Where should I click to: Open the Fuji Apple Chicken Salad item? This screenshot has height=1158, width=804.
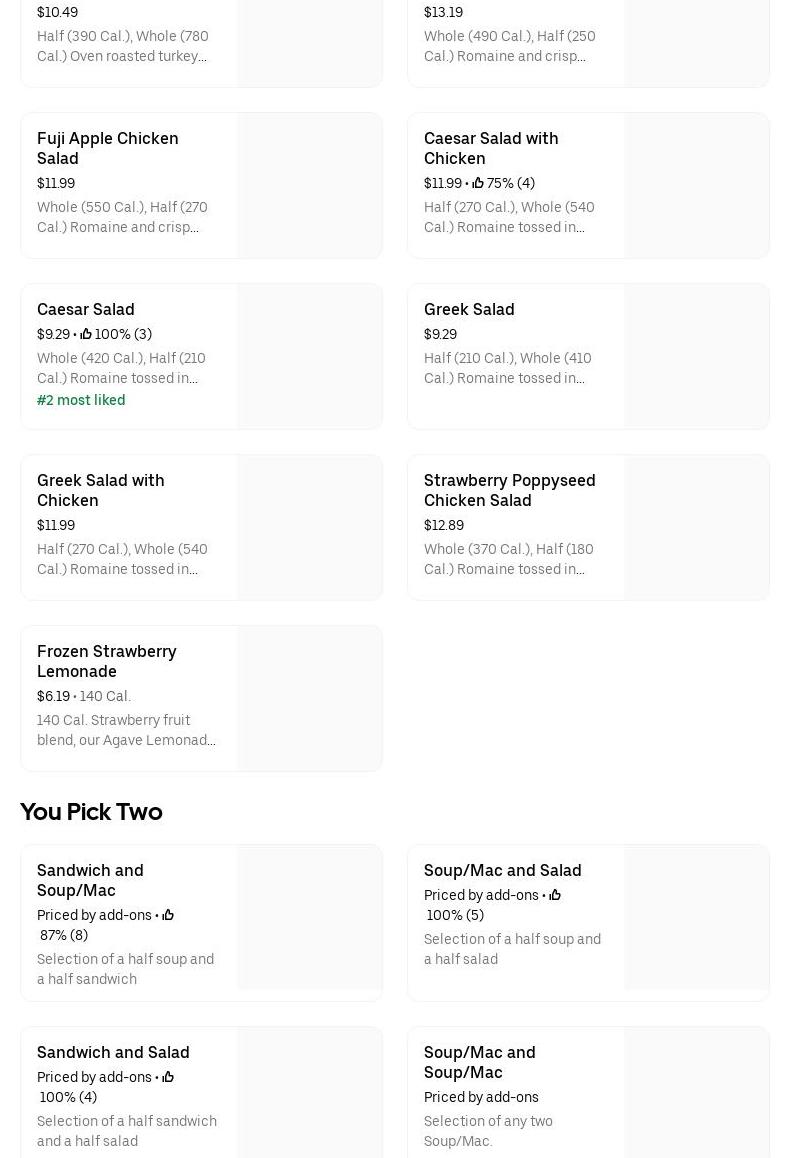click(x=108, y=148)
